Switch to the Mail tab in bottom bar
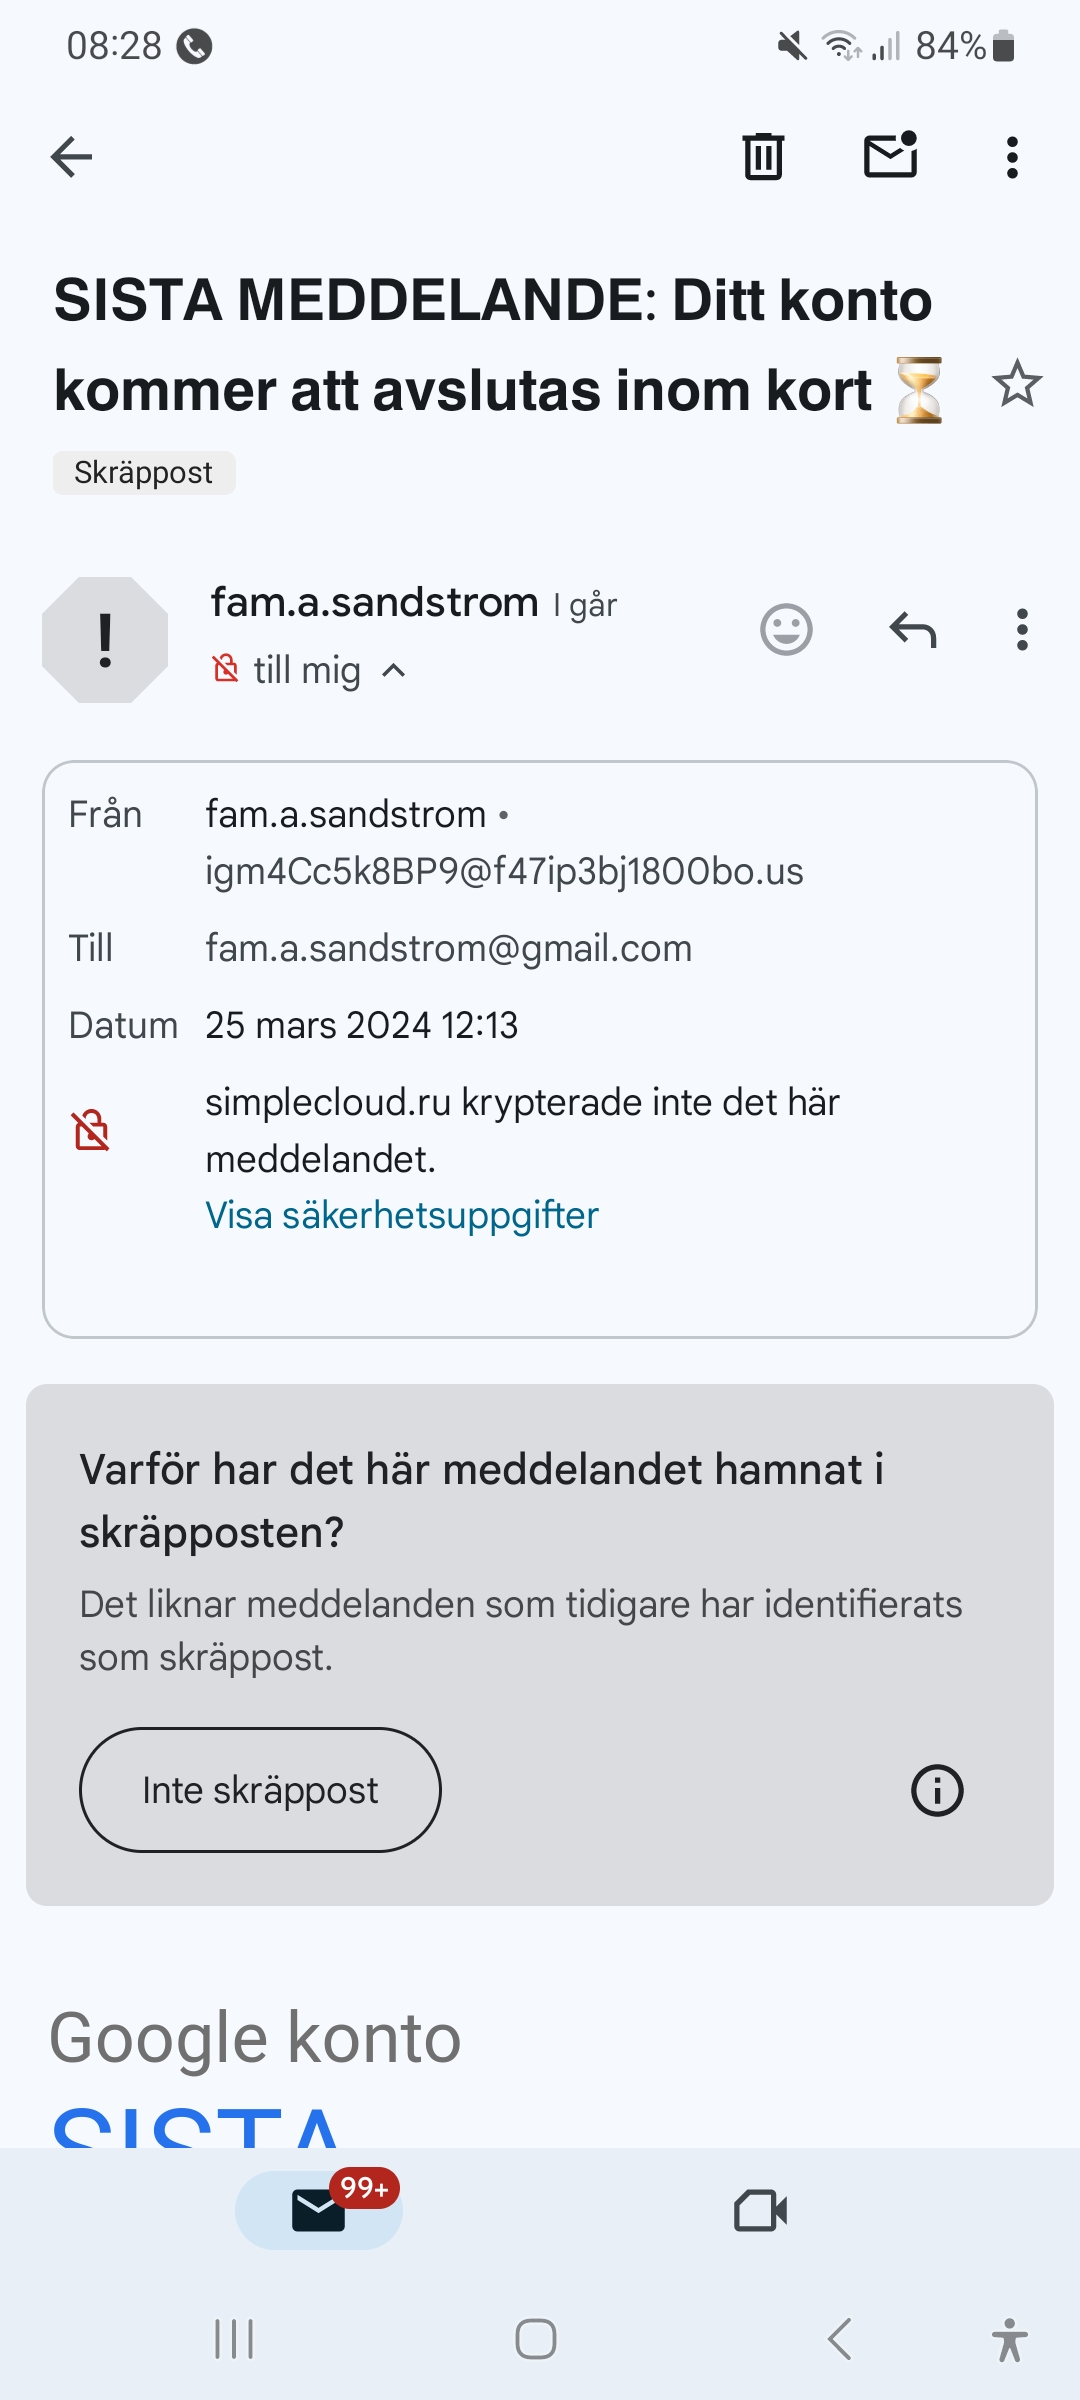 [x=319, y=2210]
